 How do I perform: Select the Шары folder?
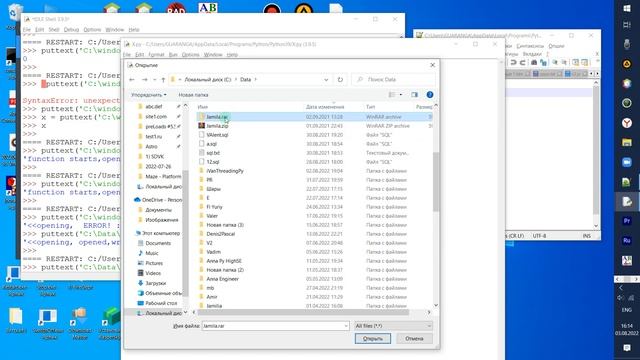click(x=213, y=189)
